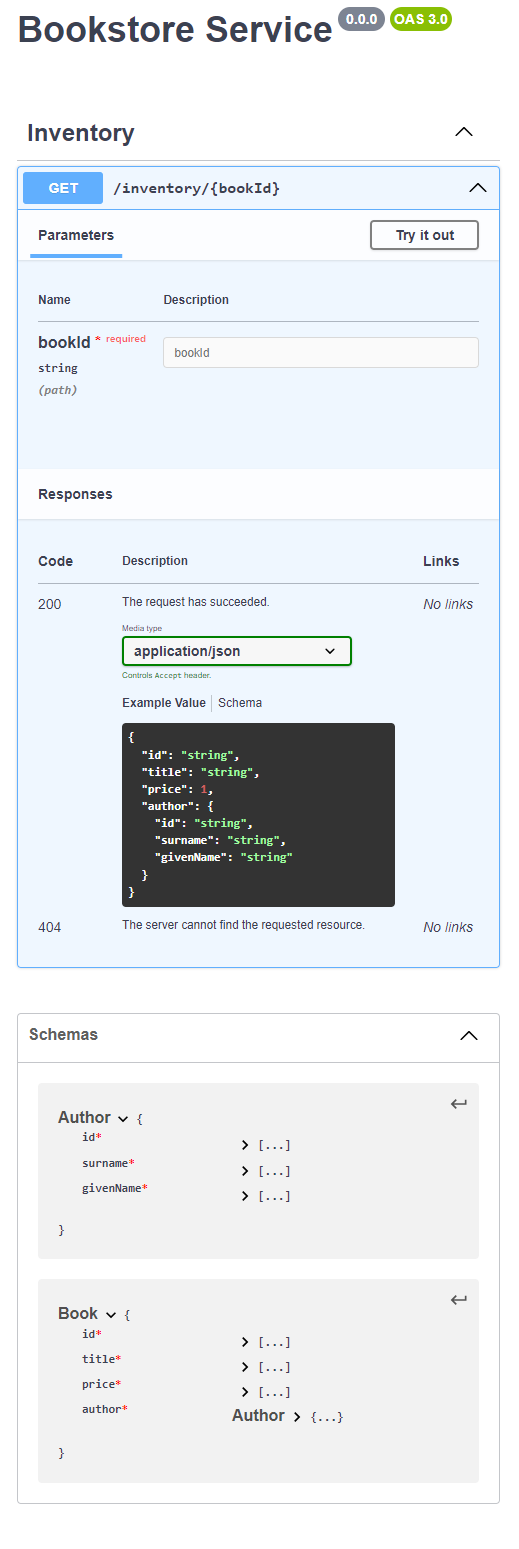Click the OAS 3.0 badge

point(421,19)
